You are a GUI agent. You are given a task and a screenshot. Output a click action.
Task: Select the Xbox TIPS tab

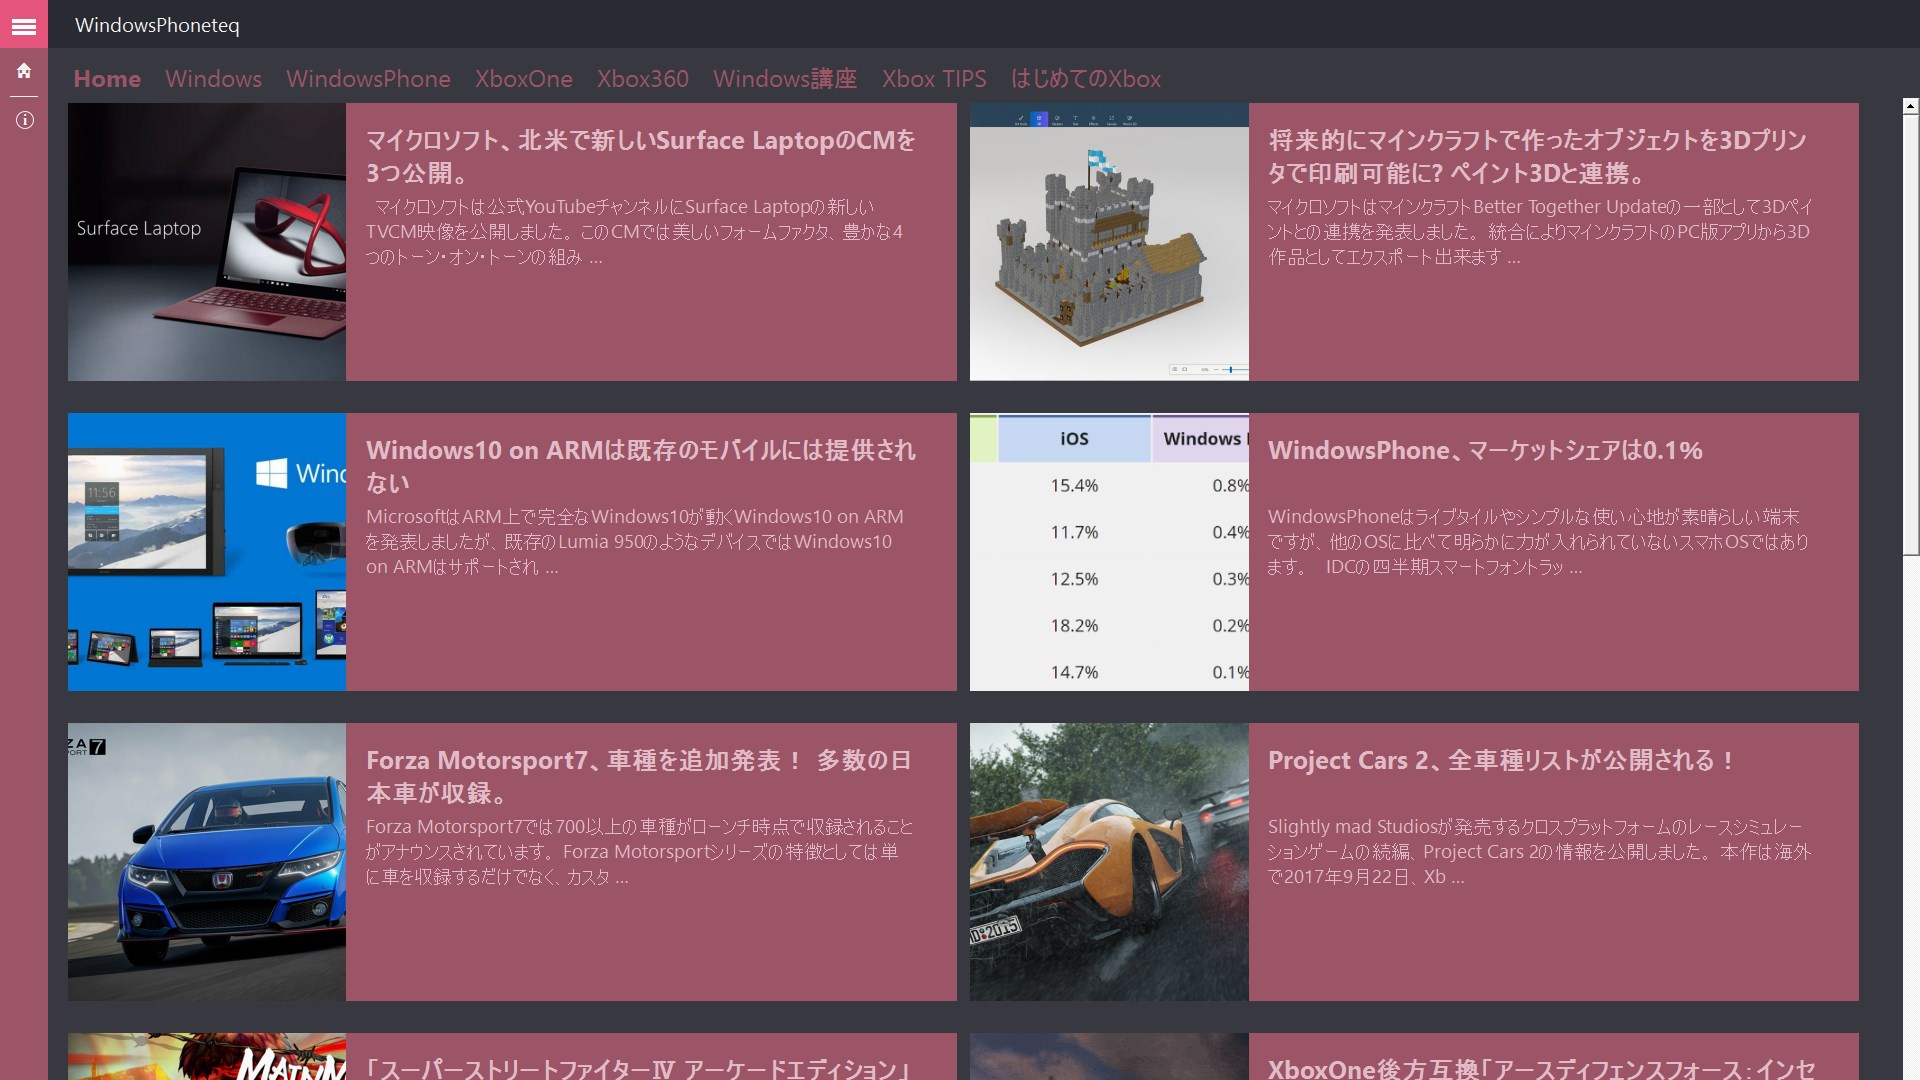pyautogui.click(x=933, y=79)
